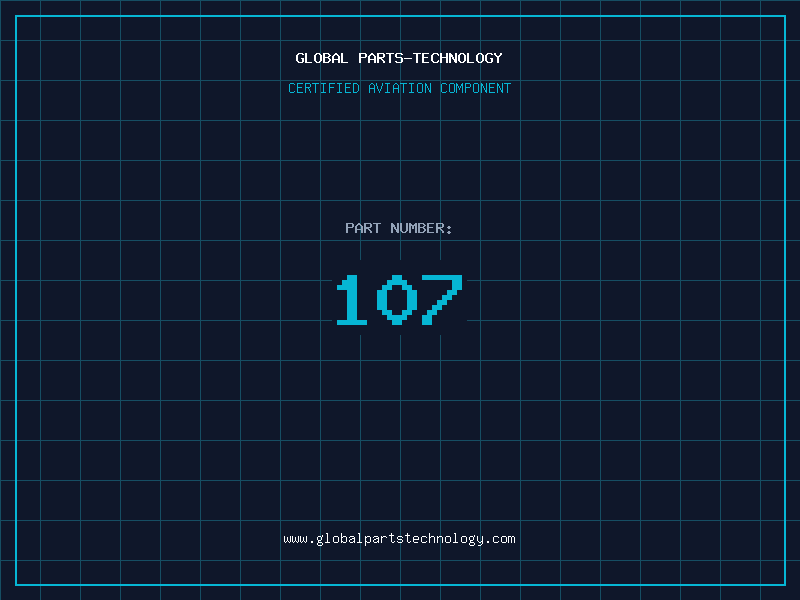Click the PART NUMBER: label

[399, 228]
